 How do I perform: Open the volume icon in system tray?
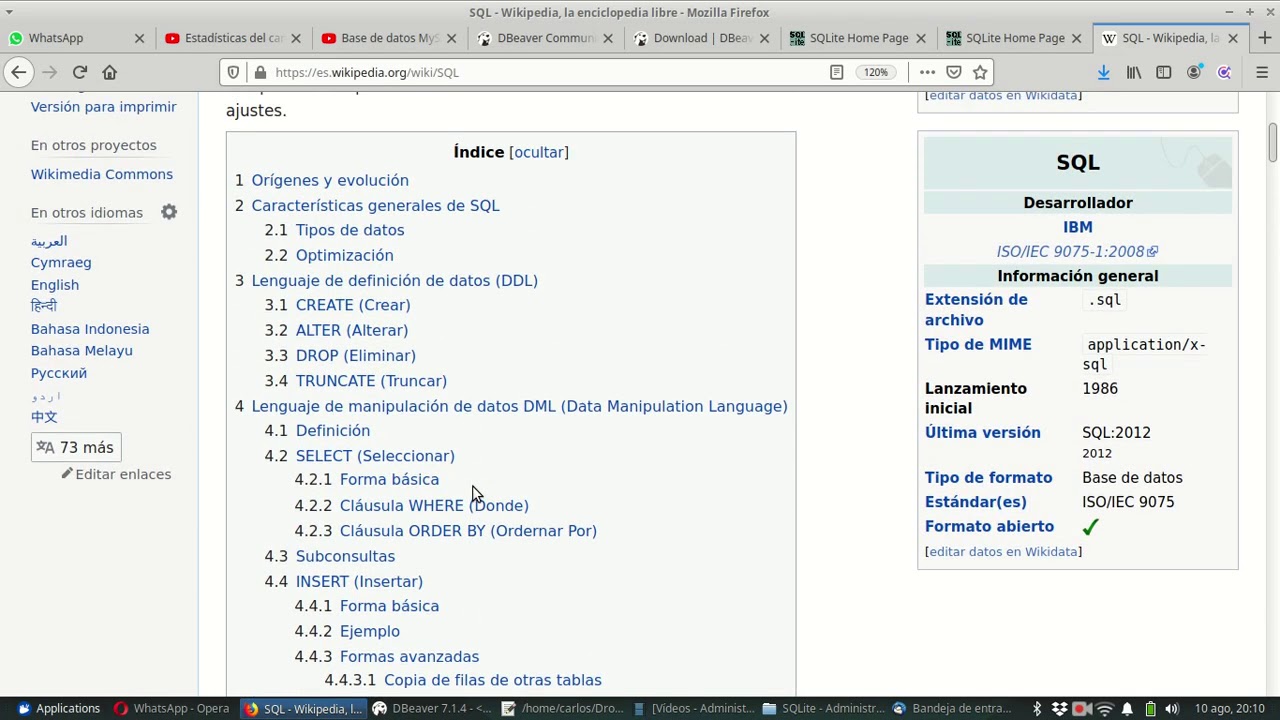[1171, 709]
